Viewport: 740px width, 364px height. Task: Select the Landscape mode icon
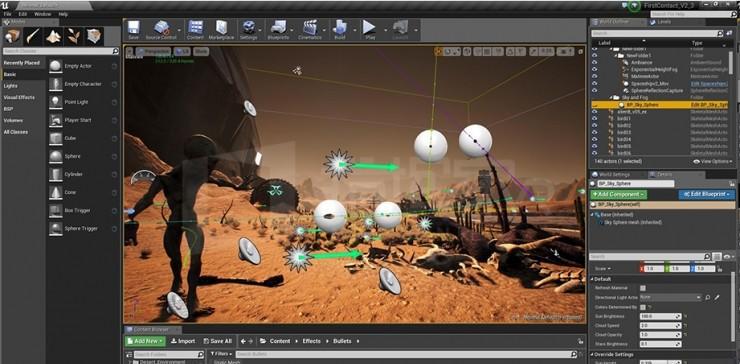point(53,36)
